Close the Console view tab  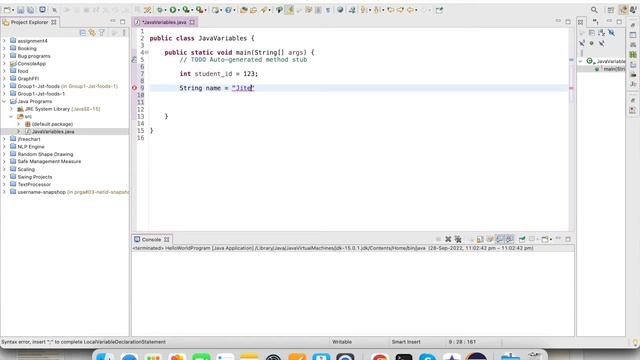click(167, 240)
